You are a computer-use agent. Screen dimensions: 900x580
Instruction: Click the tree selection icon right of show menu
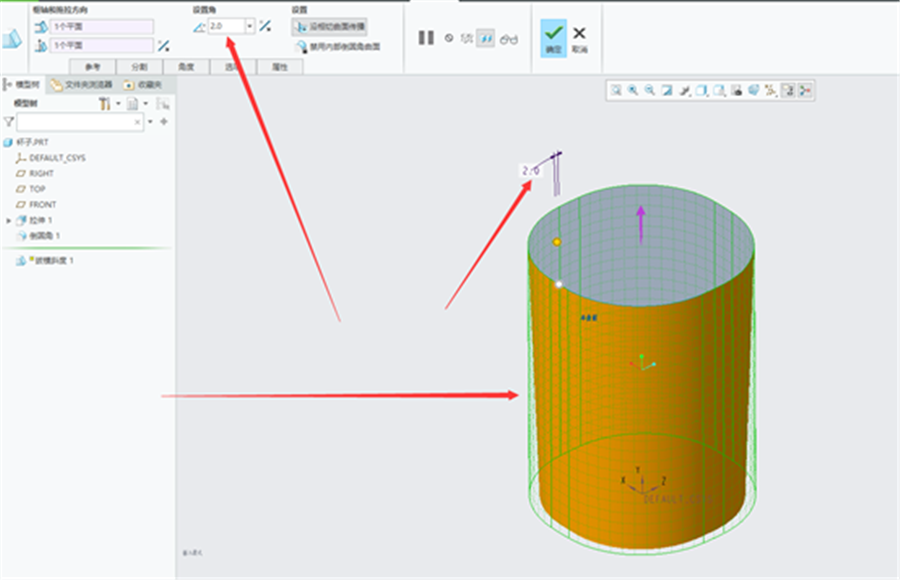coord(163,104)
